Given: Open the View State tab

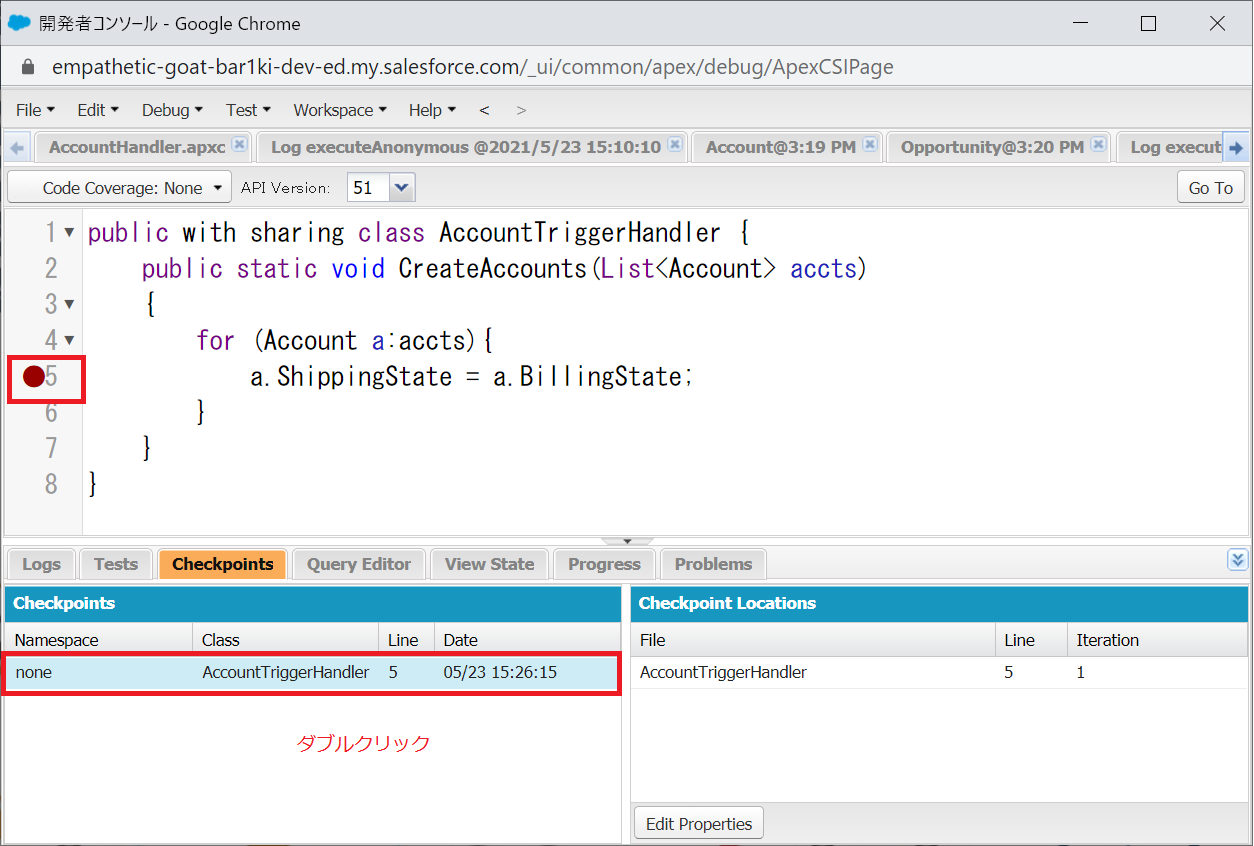Looking at the screenshot, I should [x=489, y=564].
